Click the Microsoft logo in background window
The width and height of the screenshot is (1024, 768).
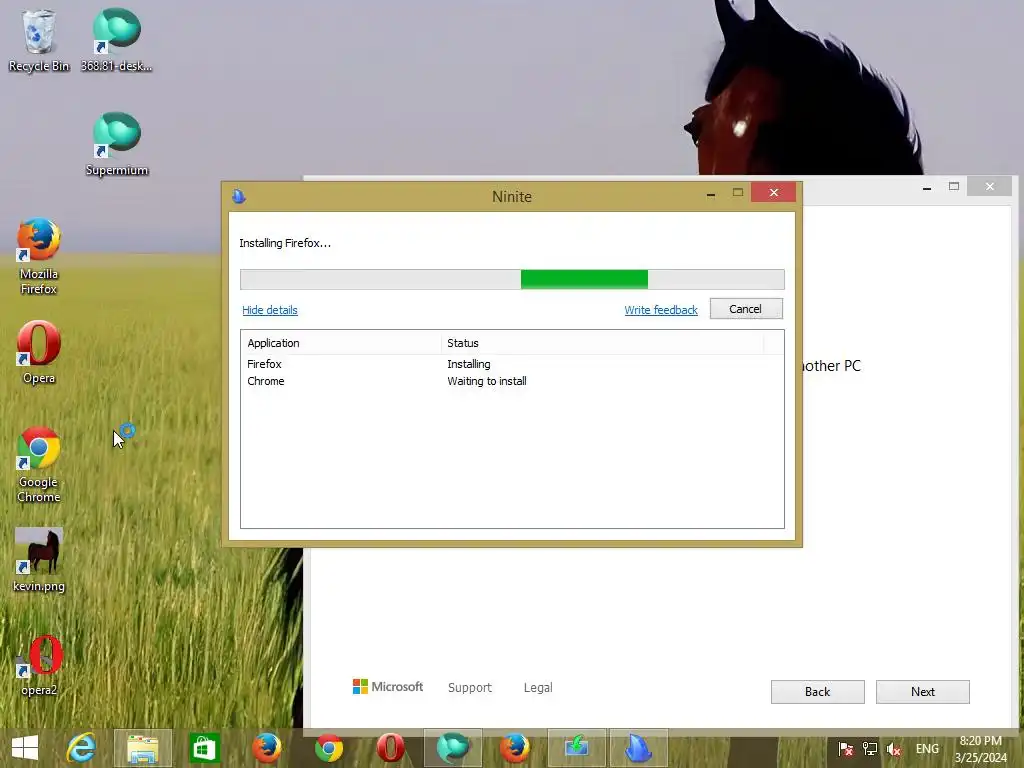[388, 686]
